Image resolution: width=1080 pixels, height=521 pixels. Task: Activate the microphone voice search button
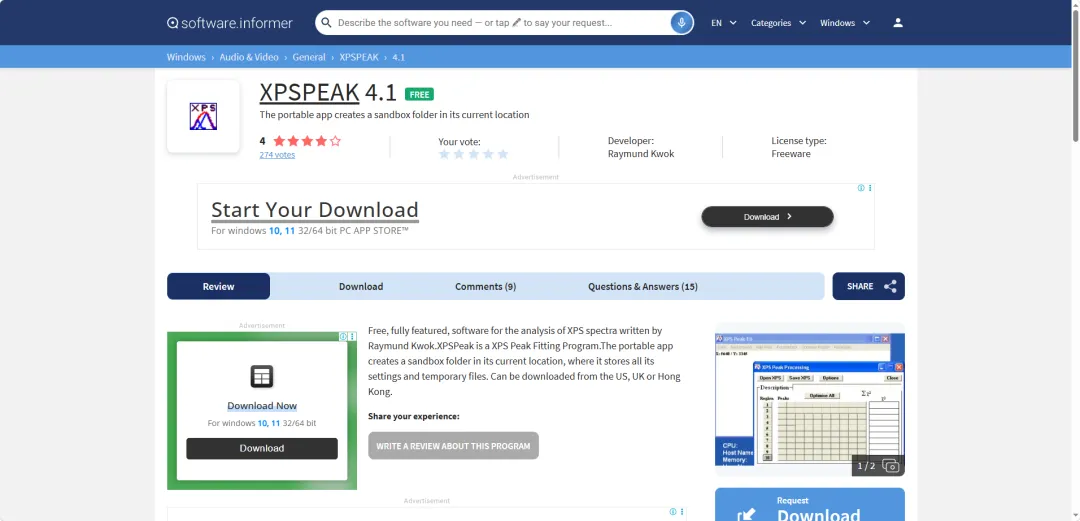point(681,23)
